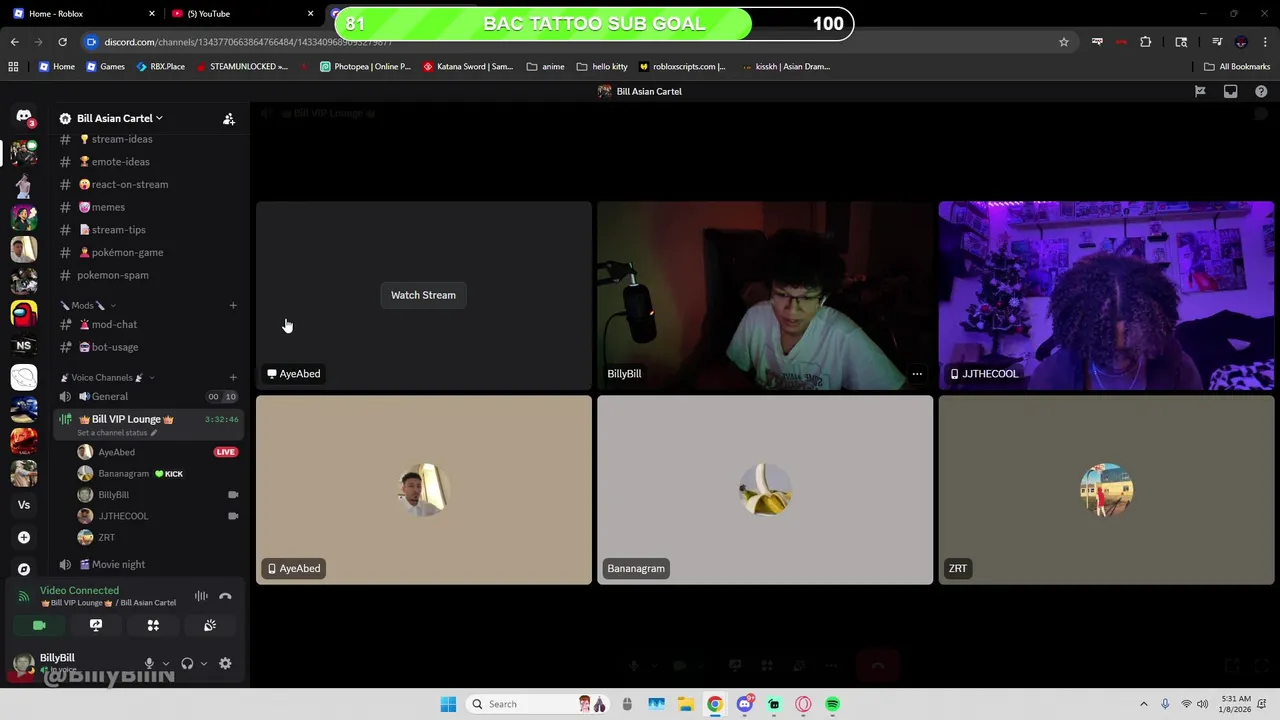Toggle the headphones deafen button
The image size is (1280, 720).
tap(187, 663)
